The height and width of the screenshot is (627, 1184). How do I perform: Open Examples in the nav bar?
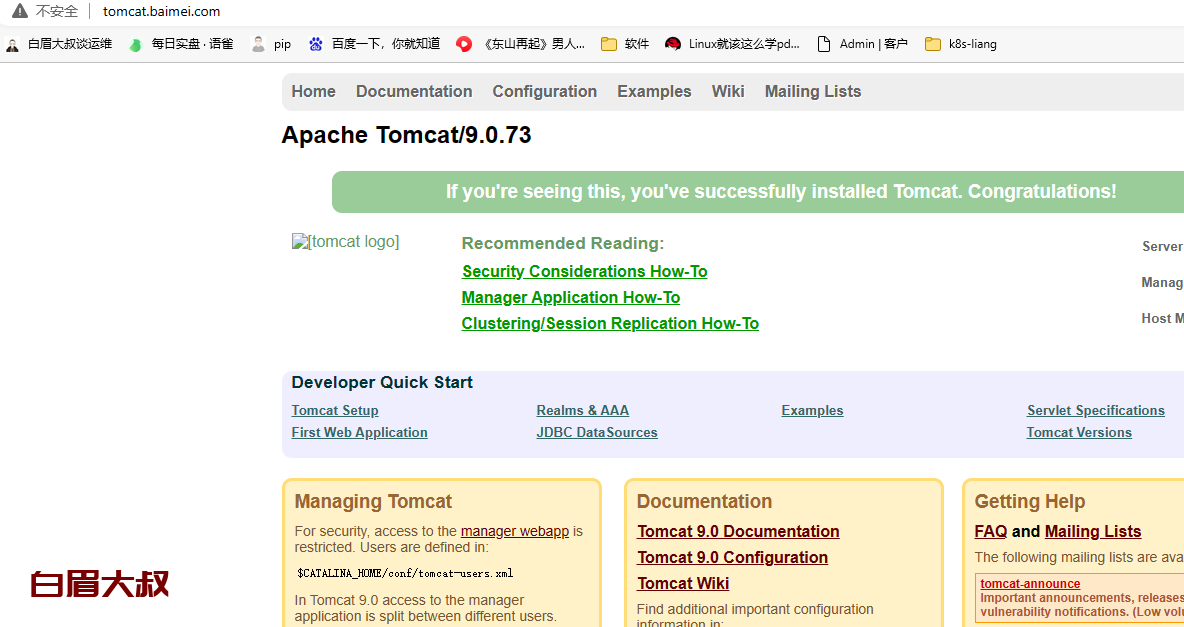[x=654, y=91]
